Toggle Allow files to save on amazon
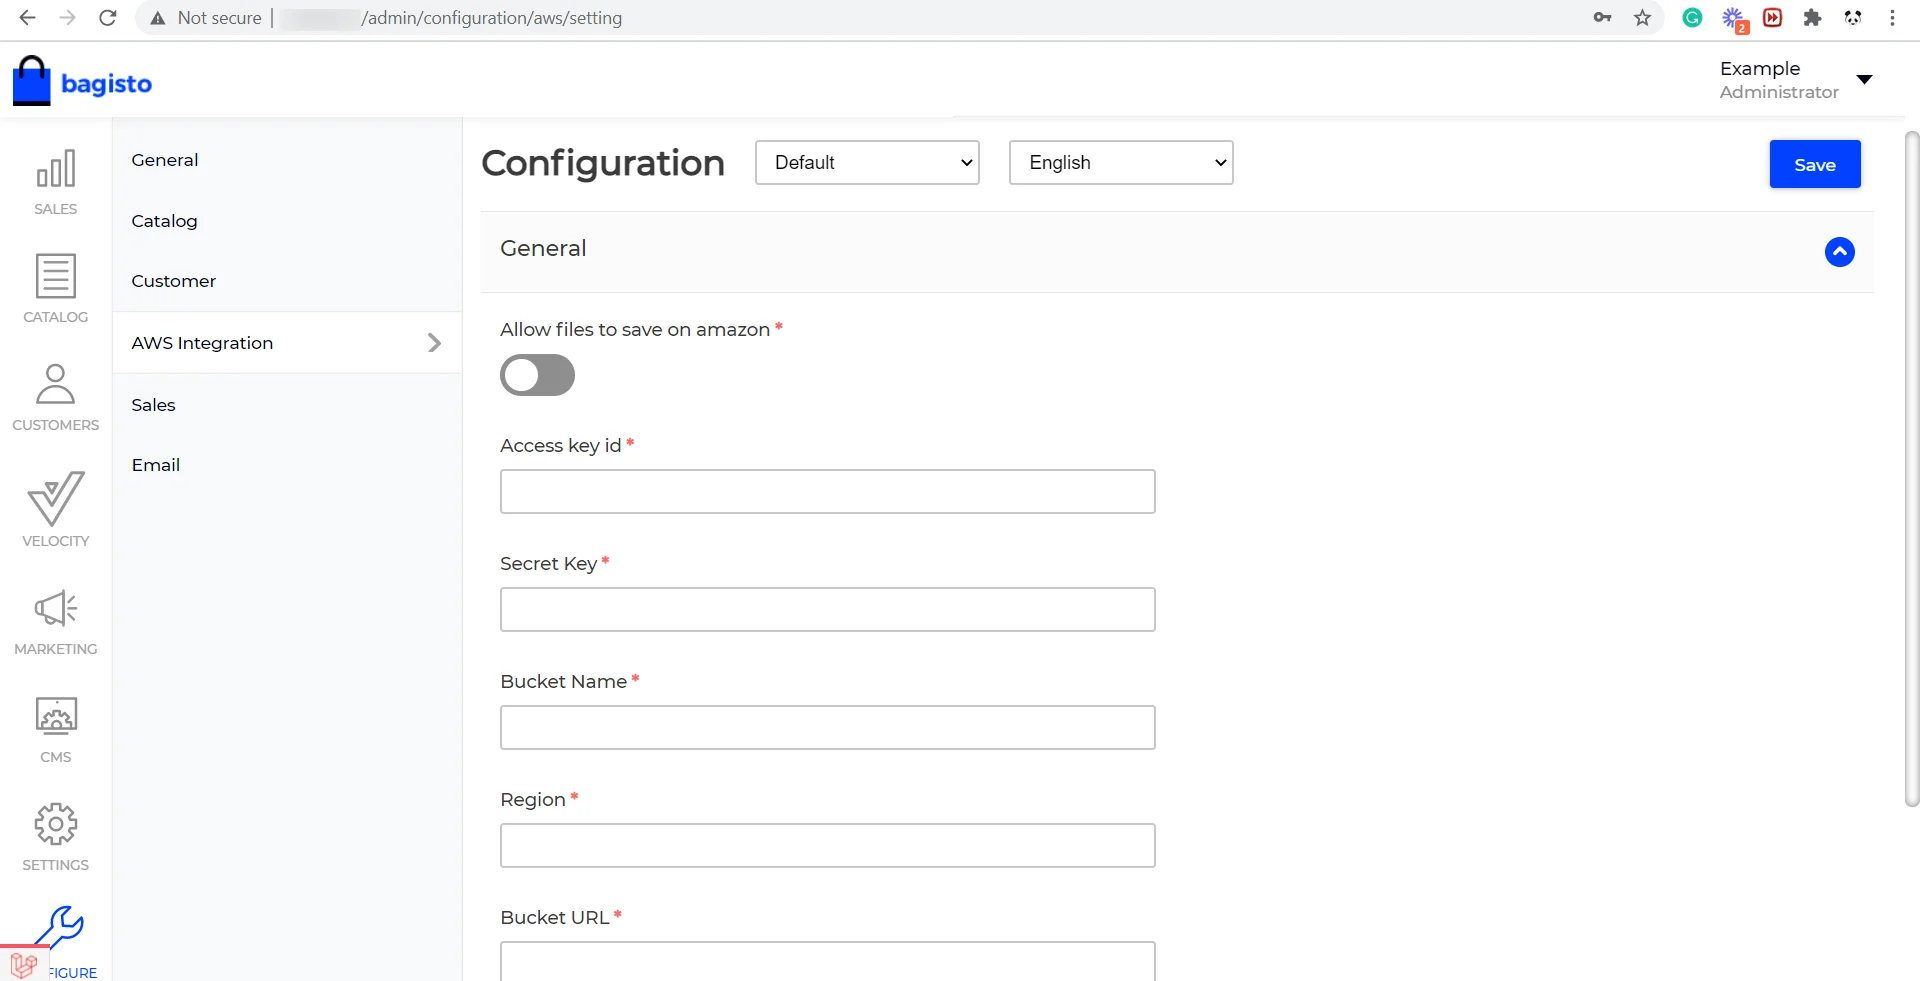The image size is (1920, 981). pyautogui.click(x=537, y=375)
